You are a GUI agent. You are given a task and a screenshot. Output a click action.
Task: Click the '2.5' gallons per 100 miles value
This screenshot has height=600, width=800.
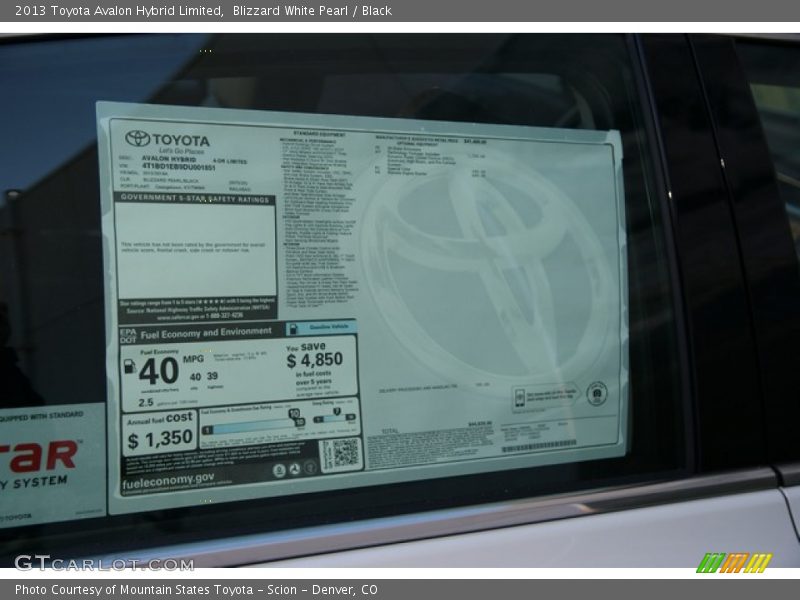pyautogui.click(x=146, y=403)
